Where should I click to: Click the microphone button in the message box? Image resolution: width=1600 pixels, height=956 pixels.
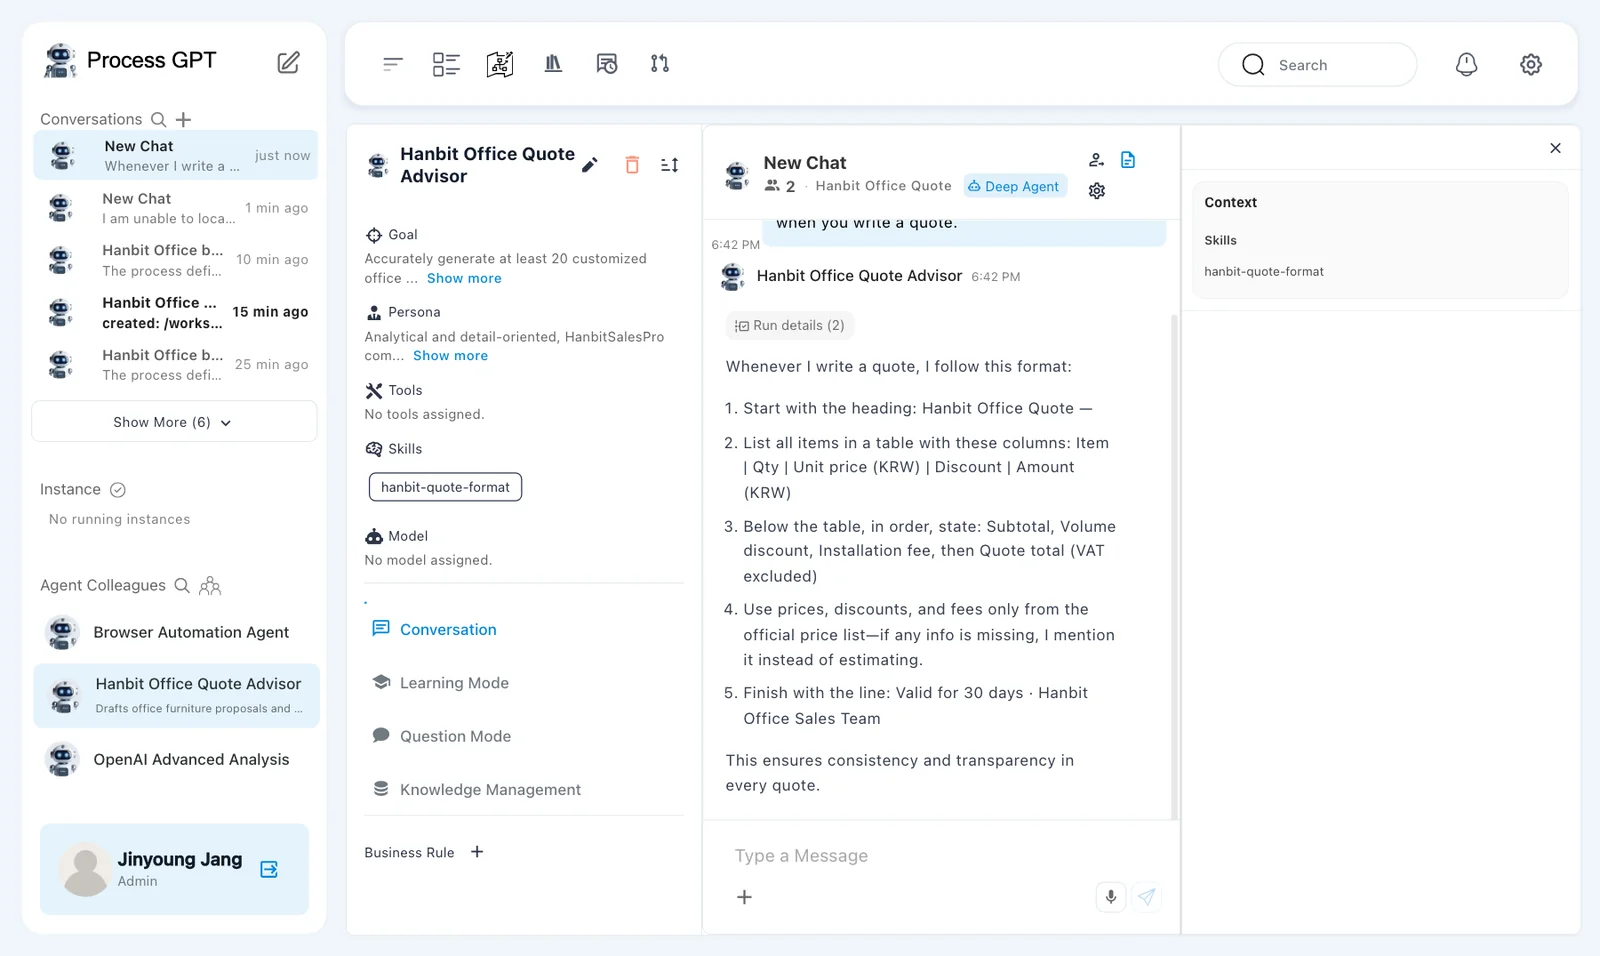click(x=1111, y=897)
